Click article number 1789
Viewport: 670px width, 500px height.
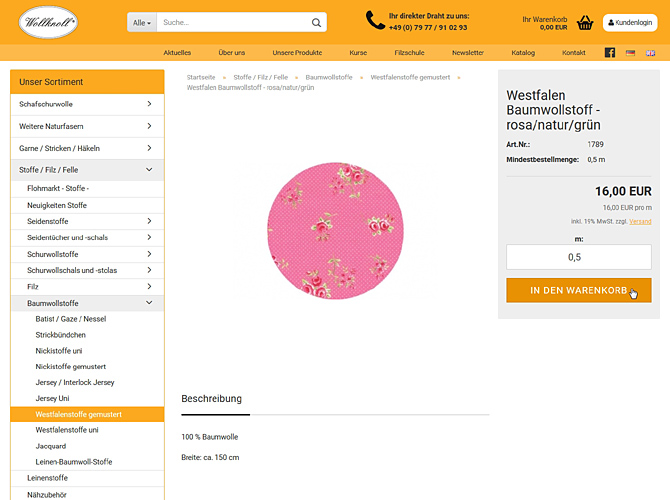pyautogui.click(x=595, y=144)
